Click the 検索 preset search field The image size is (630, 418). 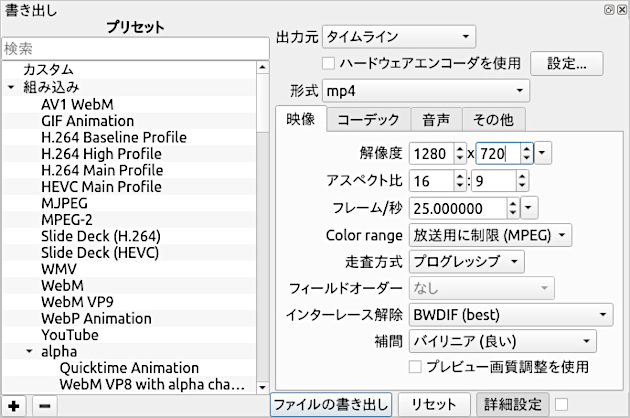click(x=135, y=48)
